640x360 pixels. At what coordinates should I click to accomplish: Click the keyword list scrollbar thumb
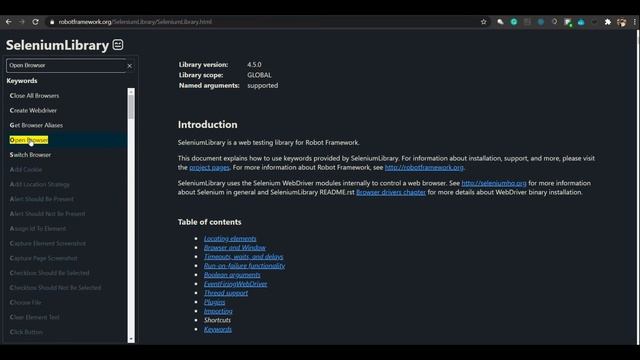pyautogui.click(x=131, y=107)
